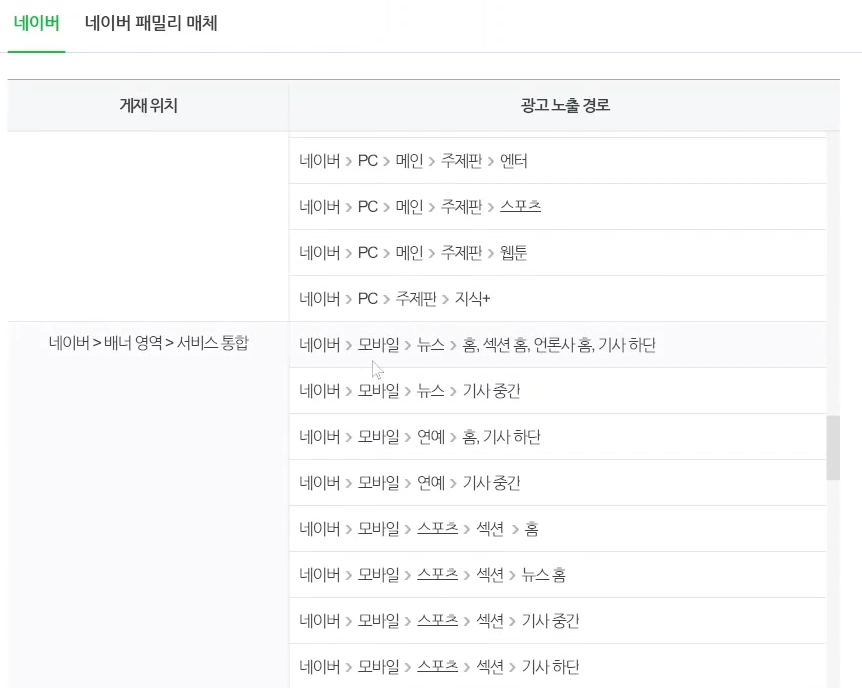Viewport: 862px width, 688px height.
Task: Click the row ending in 주제판 > 엔터
Action: (557, 161)
